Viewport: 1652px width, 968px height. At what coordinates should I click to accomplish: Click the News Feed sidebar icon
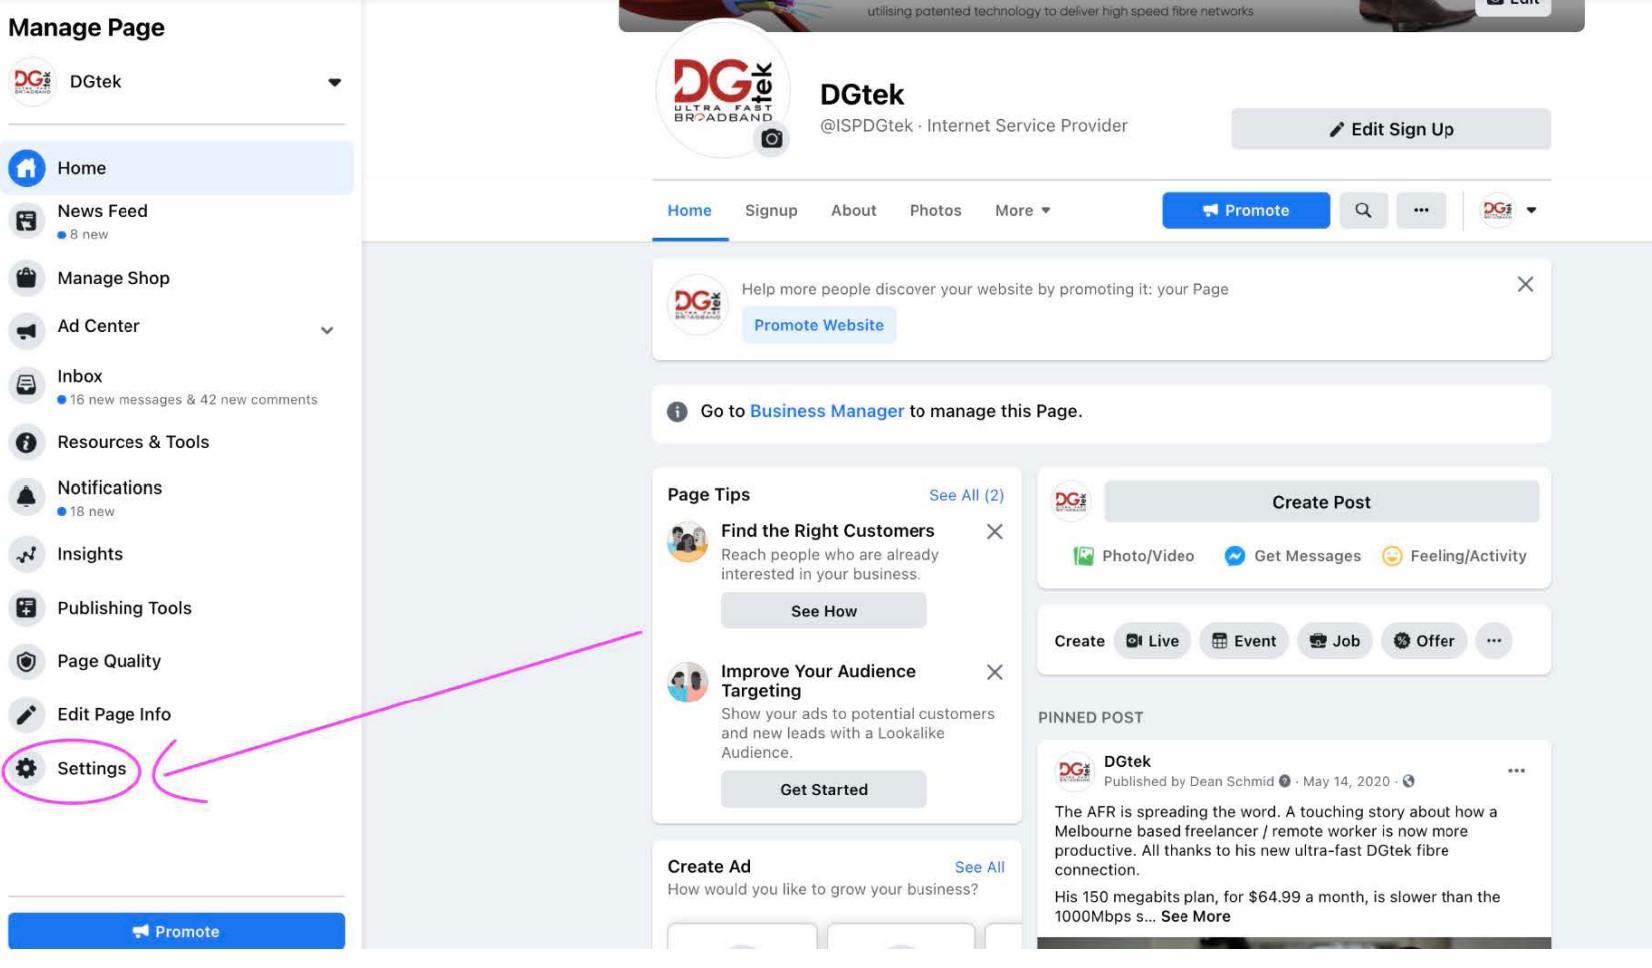(27, 221)
